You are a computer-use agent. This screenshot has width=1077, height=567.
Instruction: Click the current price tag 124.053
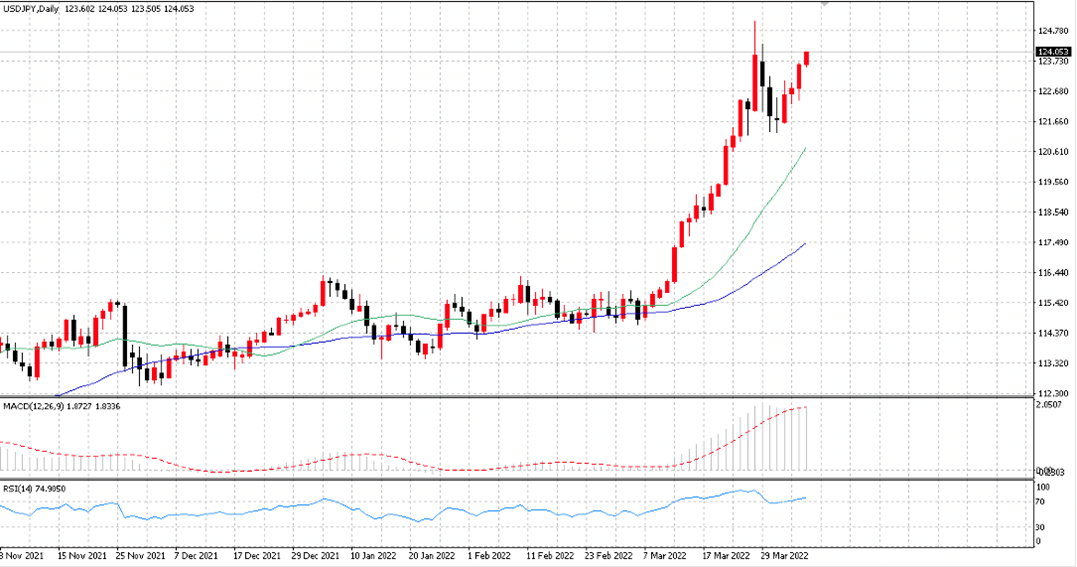1053,52
